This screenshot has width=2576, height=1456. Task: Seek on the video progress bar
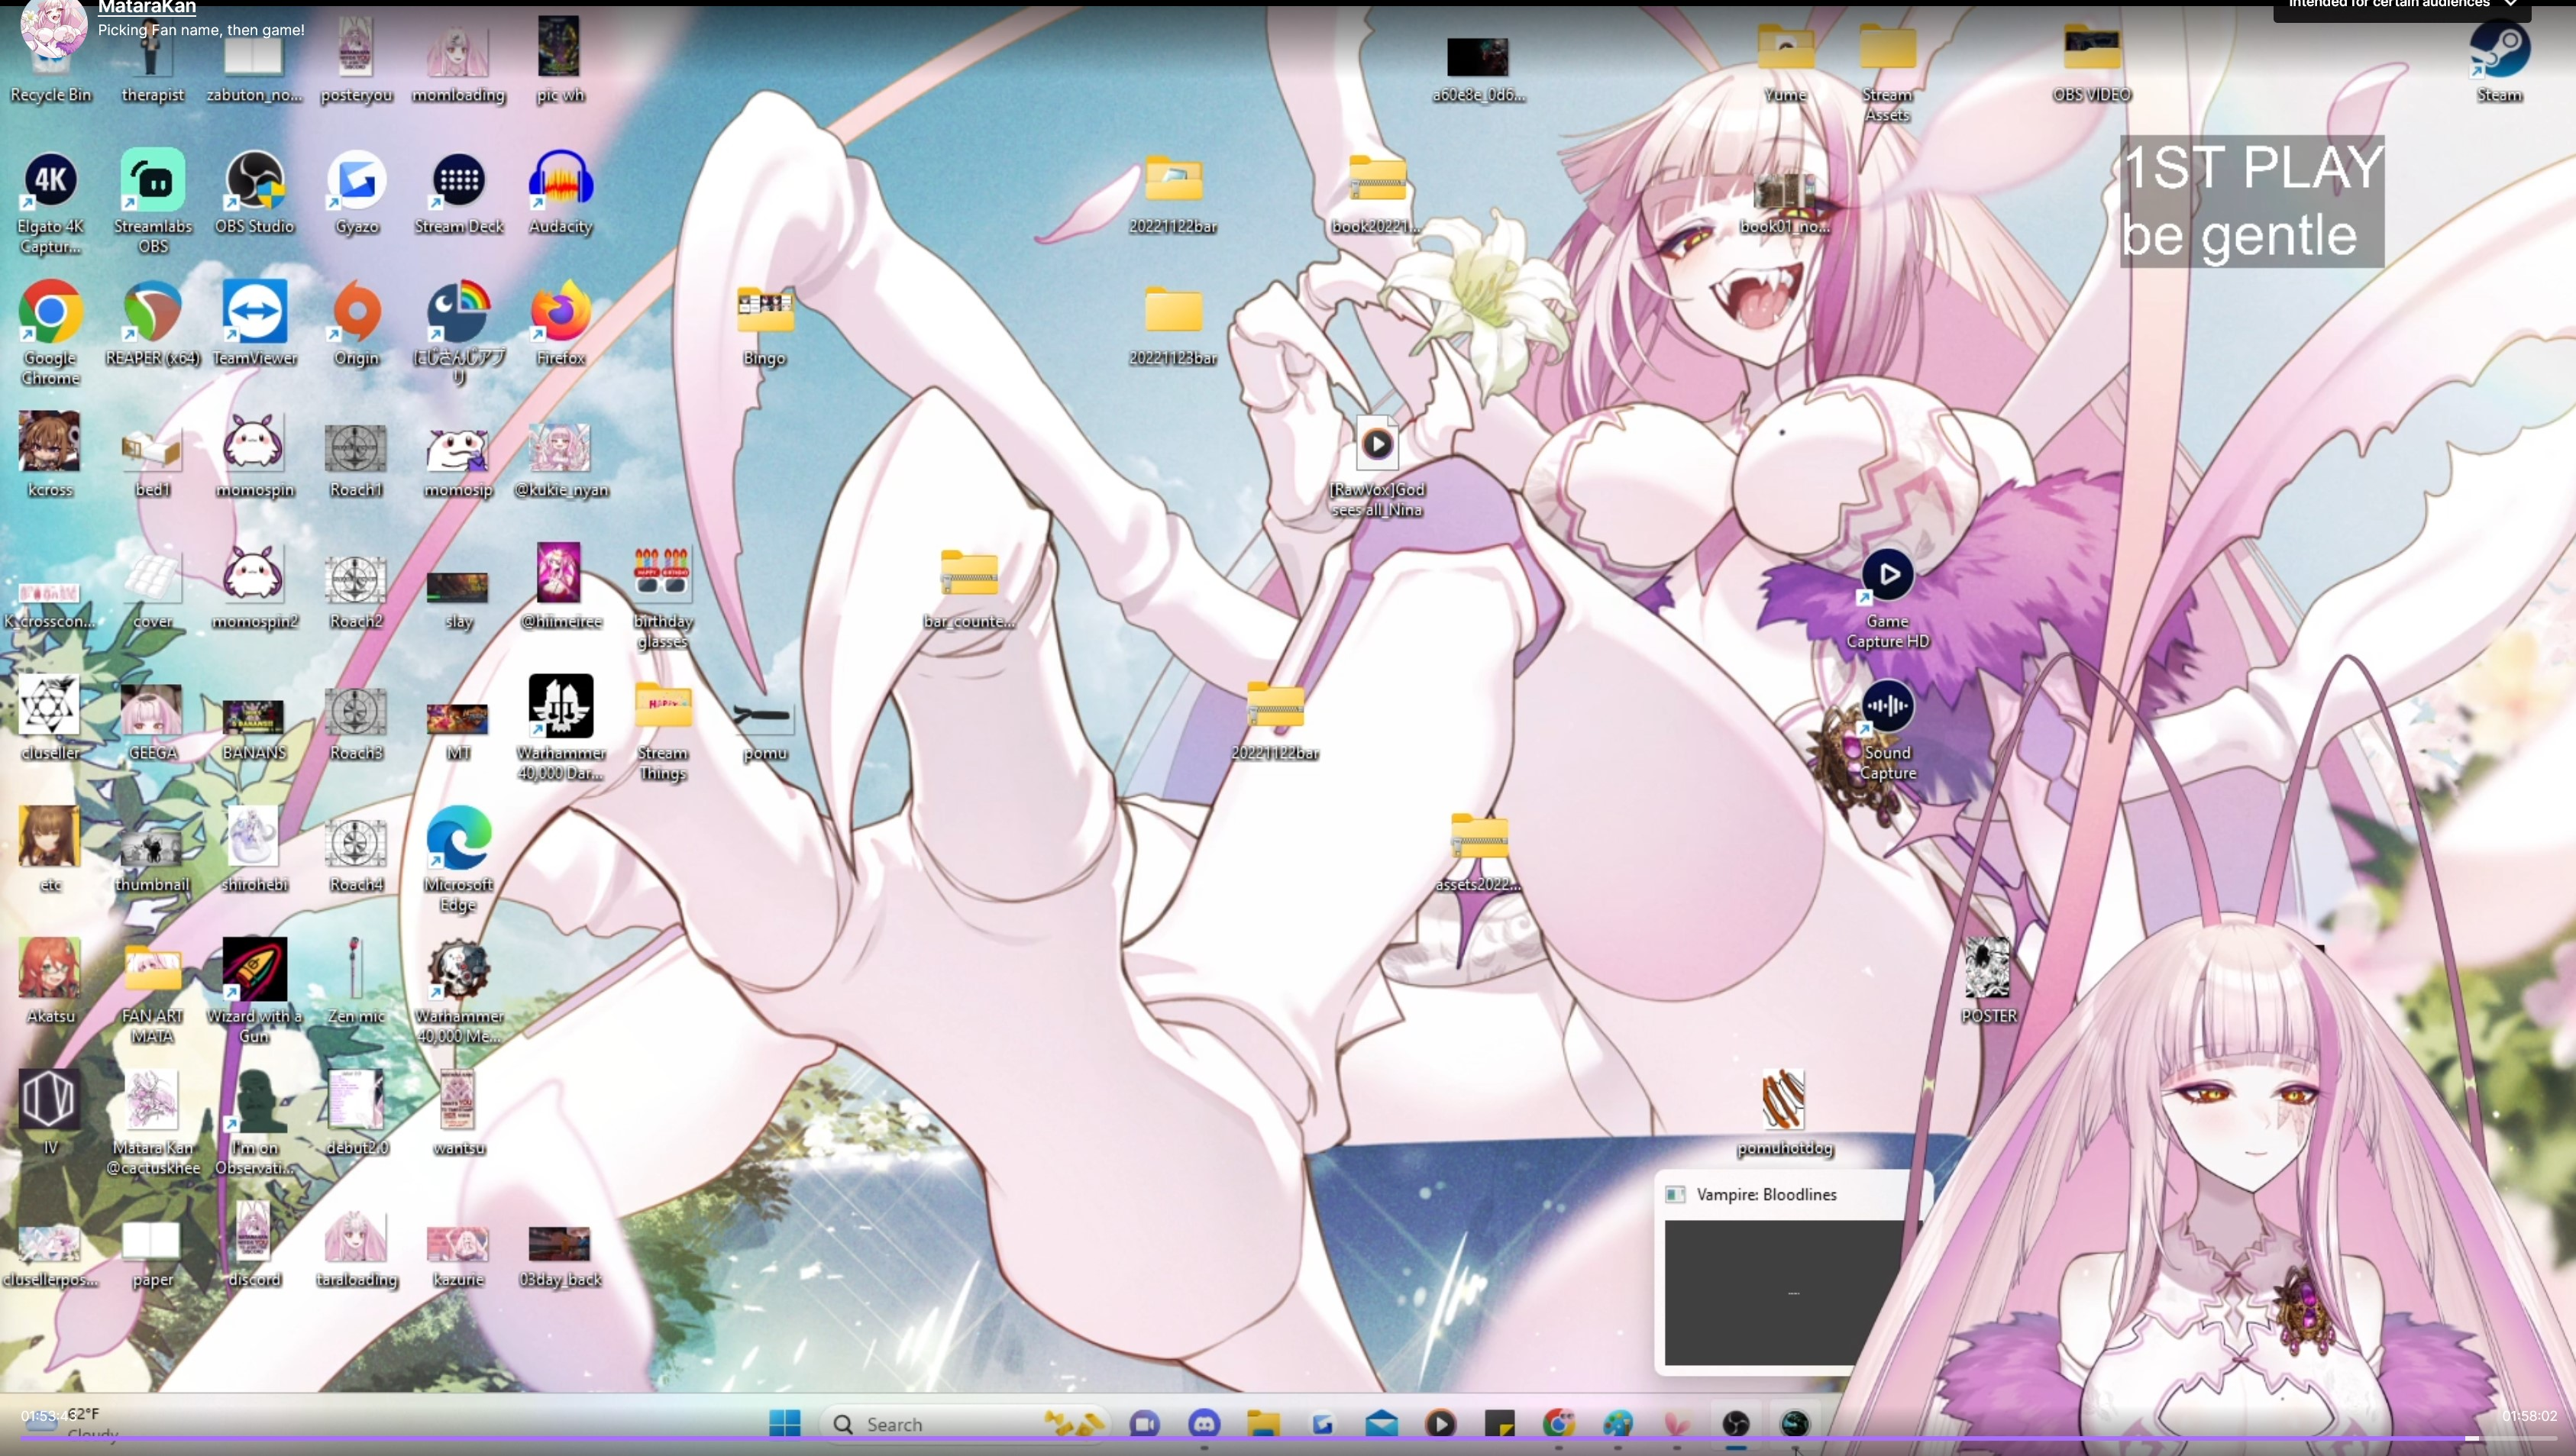[x=1288, y=1439]
